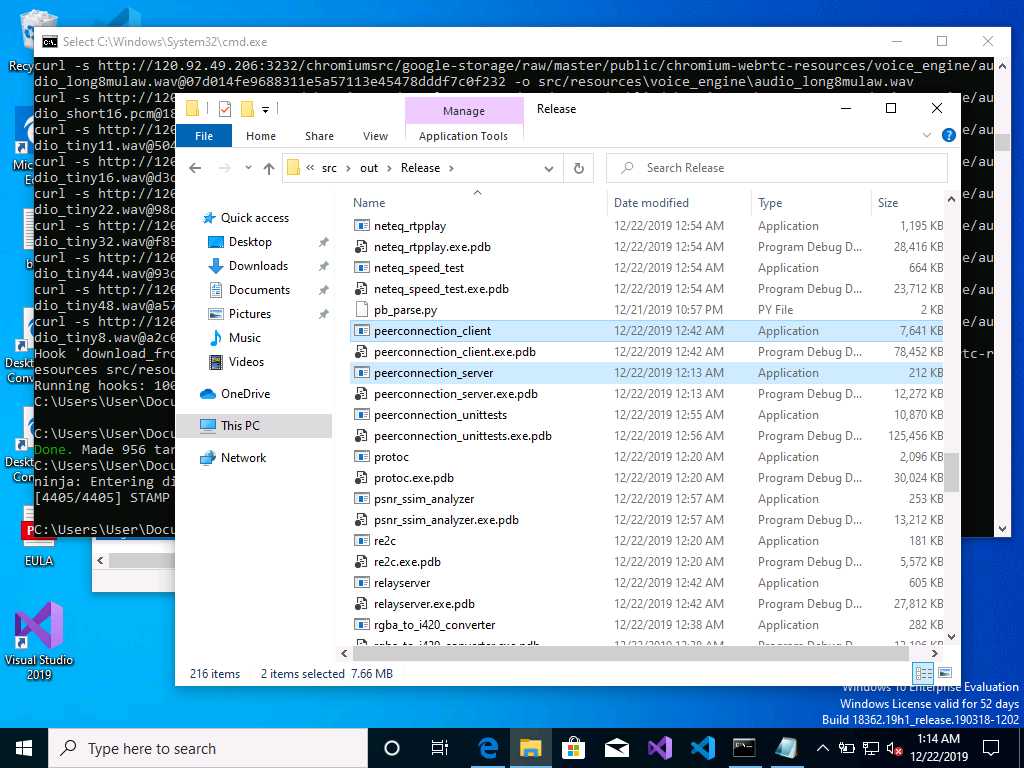The image size is (1024, 768).
Task: Select the relayserver application icon
Action: [361, 583]
